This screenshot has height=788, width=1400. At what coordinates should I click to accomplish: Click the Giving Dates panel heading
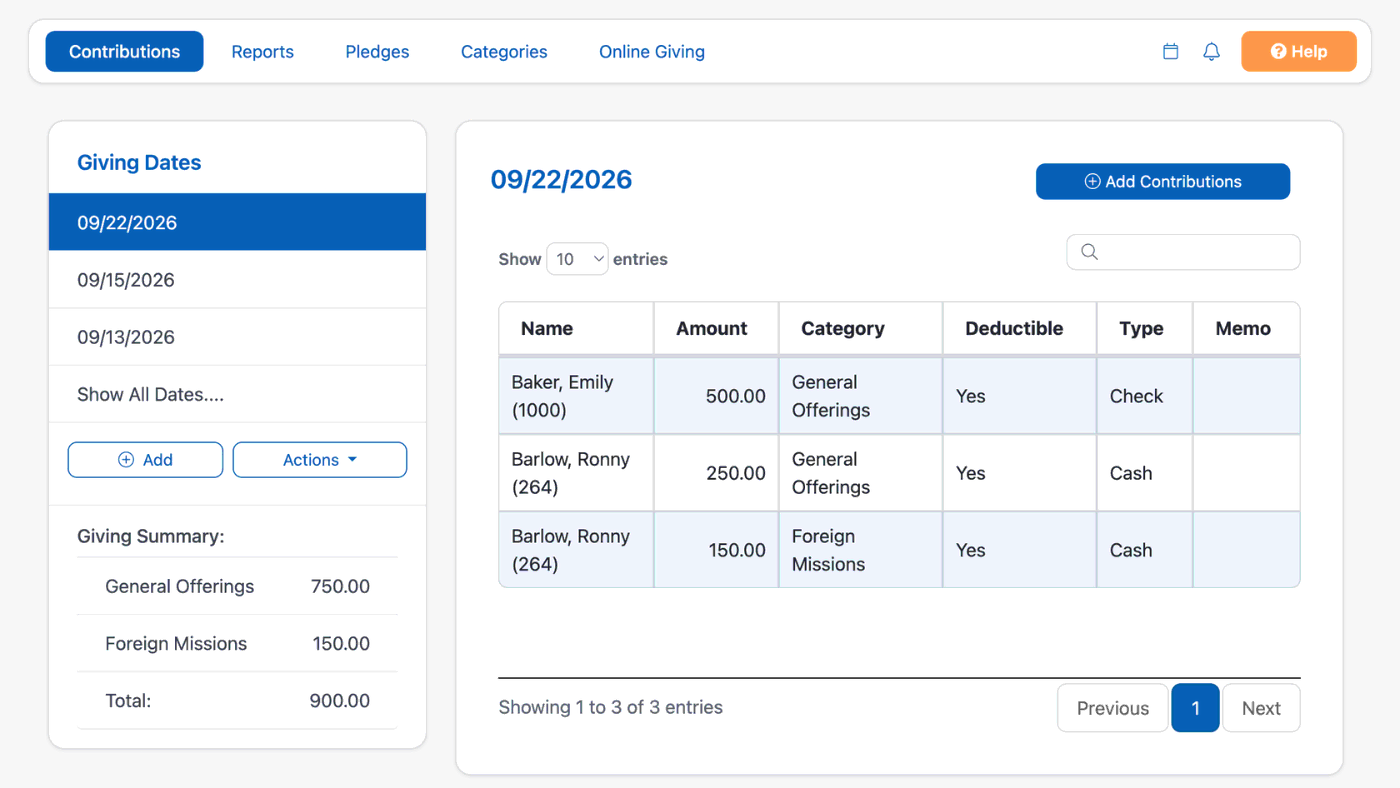pyautogui.click(x=139, y=163)
